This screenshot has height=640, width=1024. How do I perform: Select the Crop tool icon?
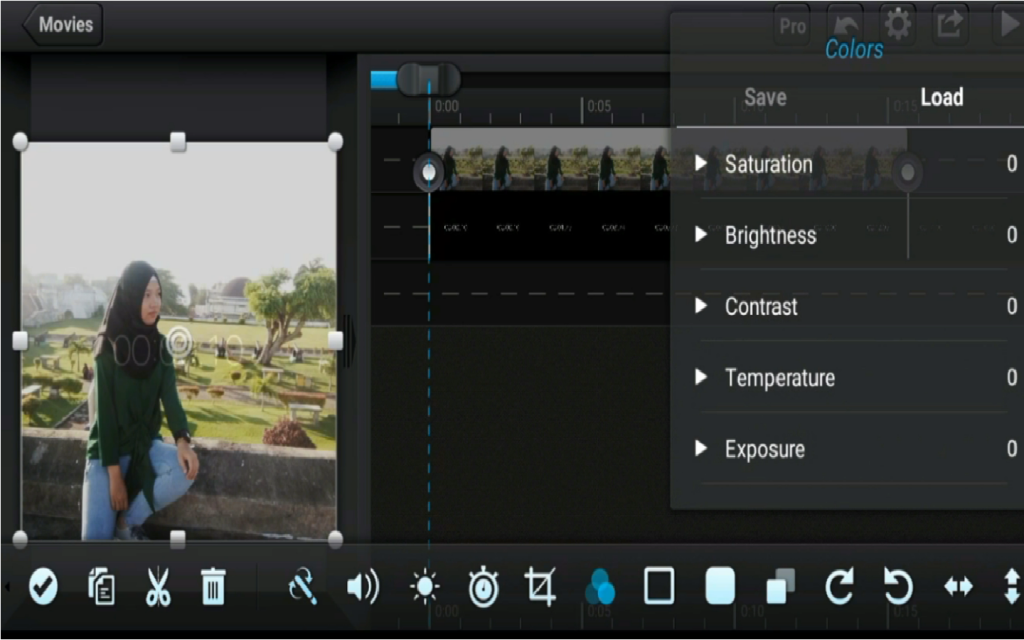coord(541,586)
